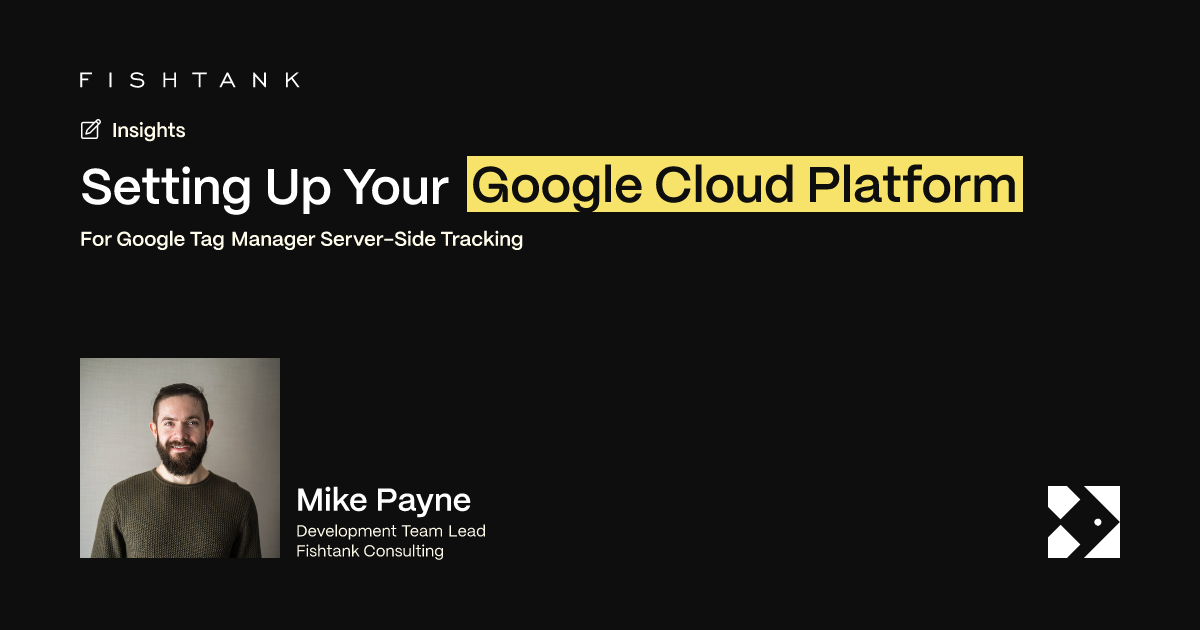
Task: Click the 'Fishtank Consulting' company text
Action: [x=370, y=551]
